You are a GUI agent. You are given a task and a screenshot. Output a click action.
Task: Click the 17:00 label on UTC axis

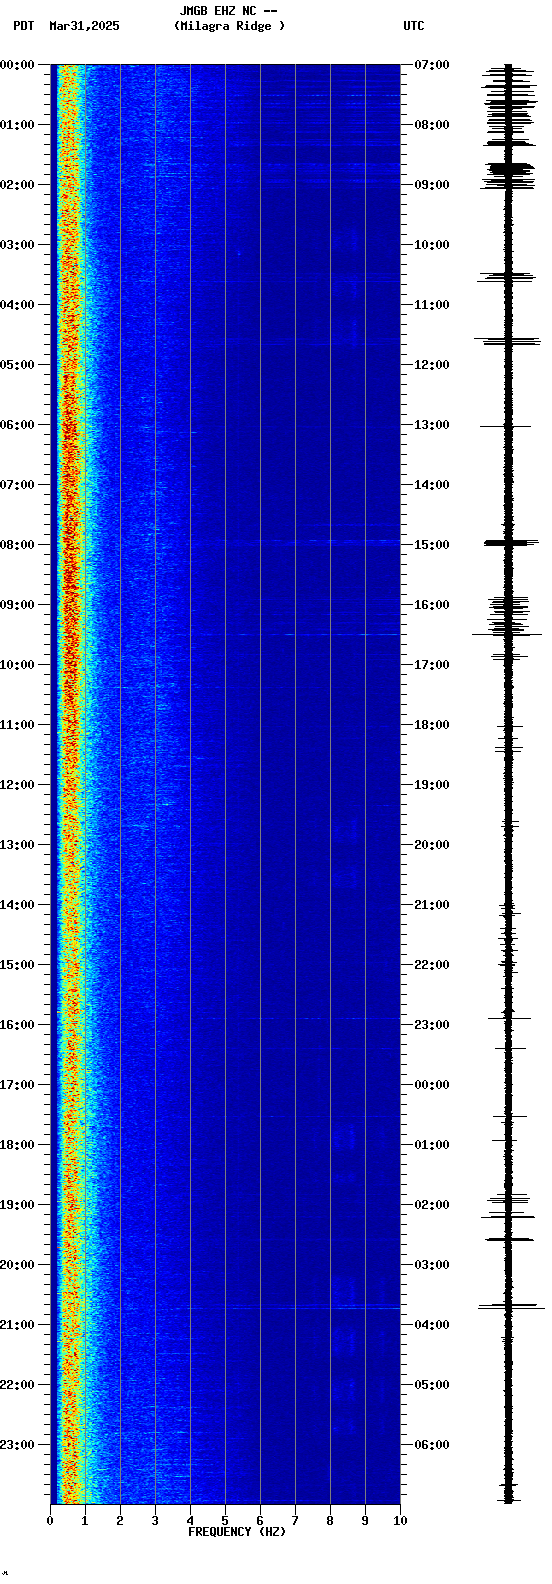tap(432, 665)
